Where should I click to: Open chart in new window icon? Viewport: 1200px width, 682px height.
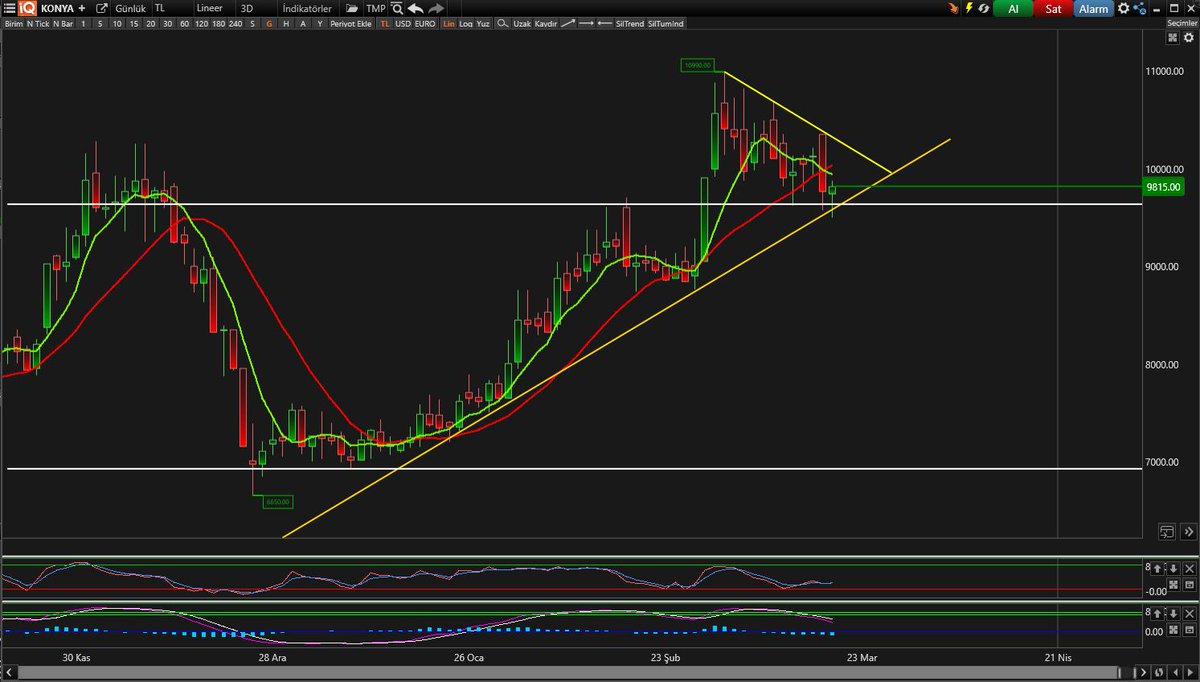click(x=101, y=8)
